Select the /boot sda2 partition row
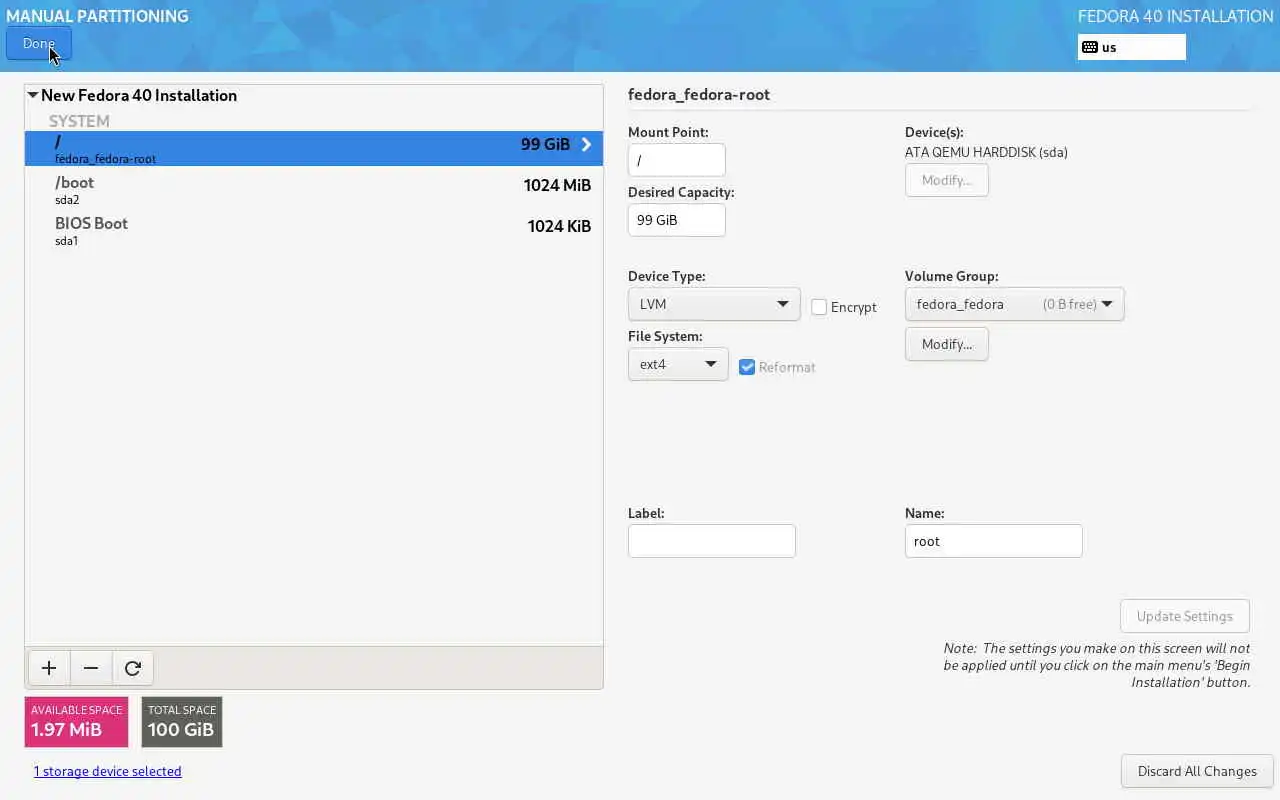Image resolution: width=1280 pixels, height=800 pixels. (x=314, y=189)
